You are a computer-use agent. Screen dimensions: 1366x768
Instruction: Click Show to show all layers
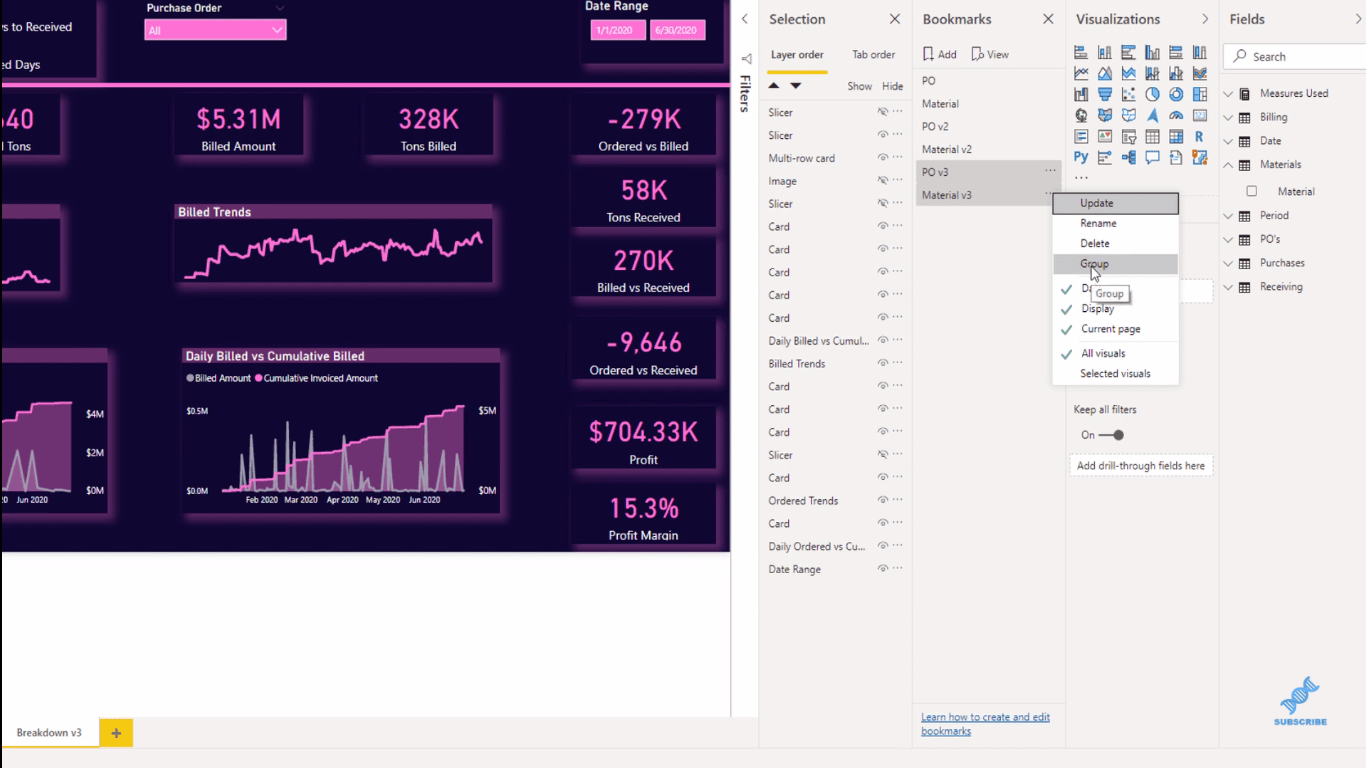860,87
